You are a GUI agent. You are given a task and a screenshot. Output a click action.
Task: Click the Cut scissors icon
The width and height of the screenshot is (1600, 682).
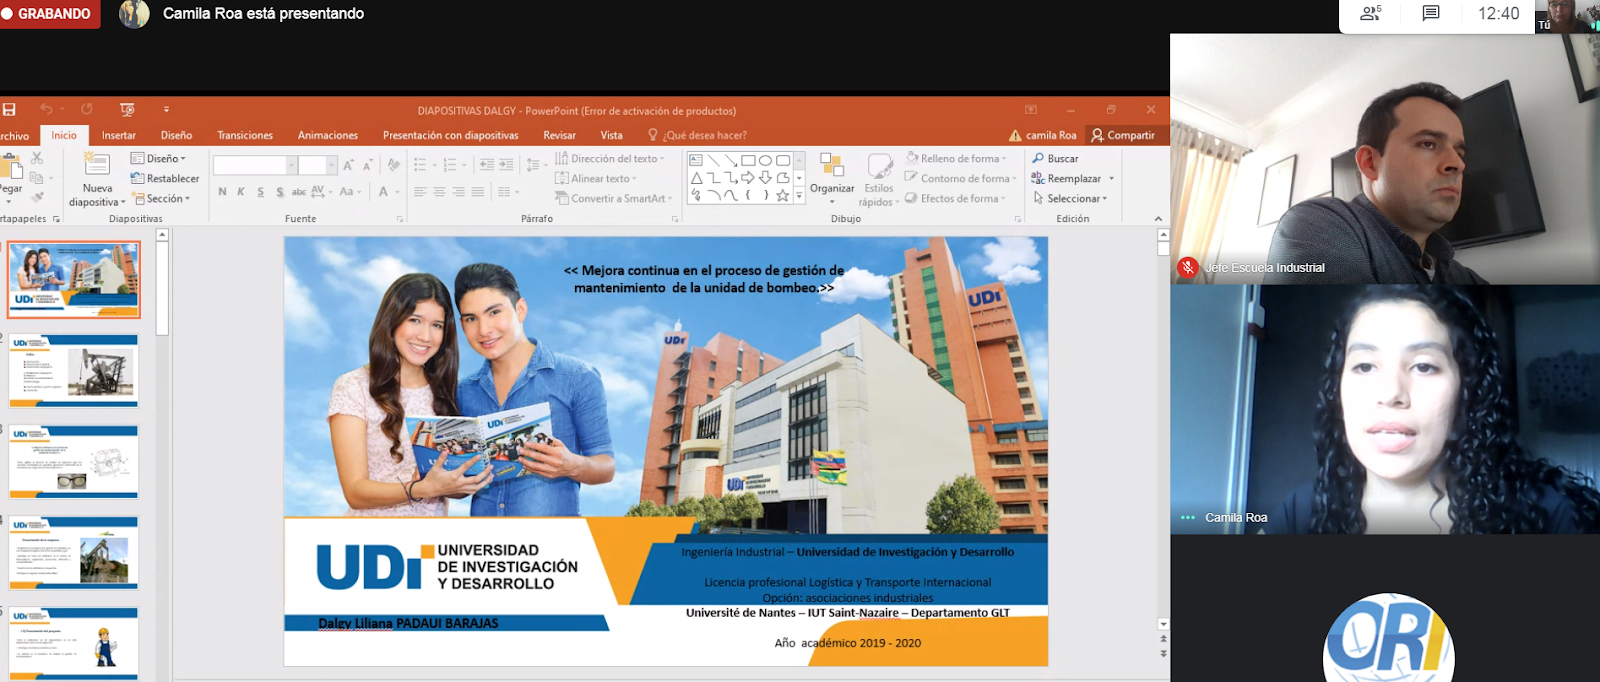[x=37, y=158]
